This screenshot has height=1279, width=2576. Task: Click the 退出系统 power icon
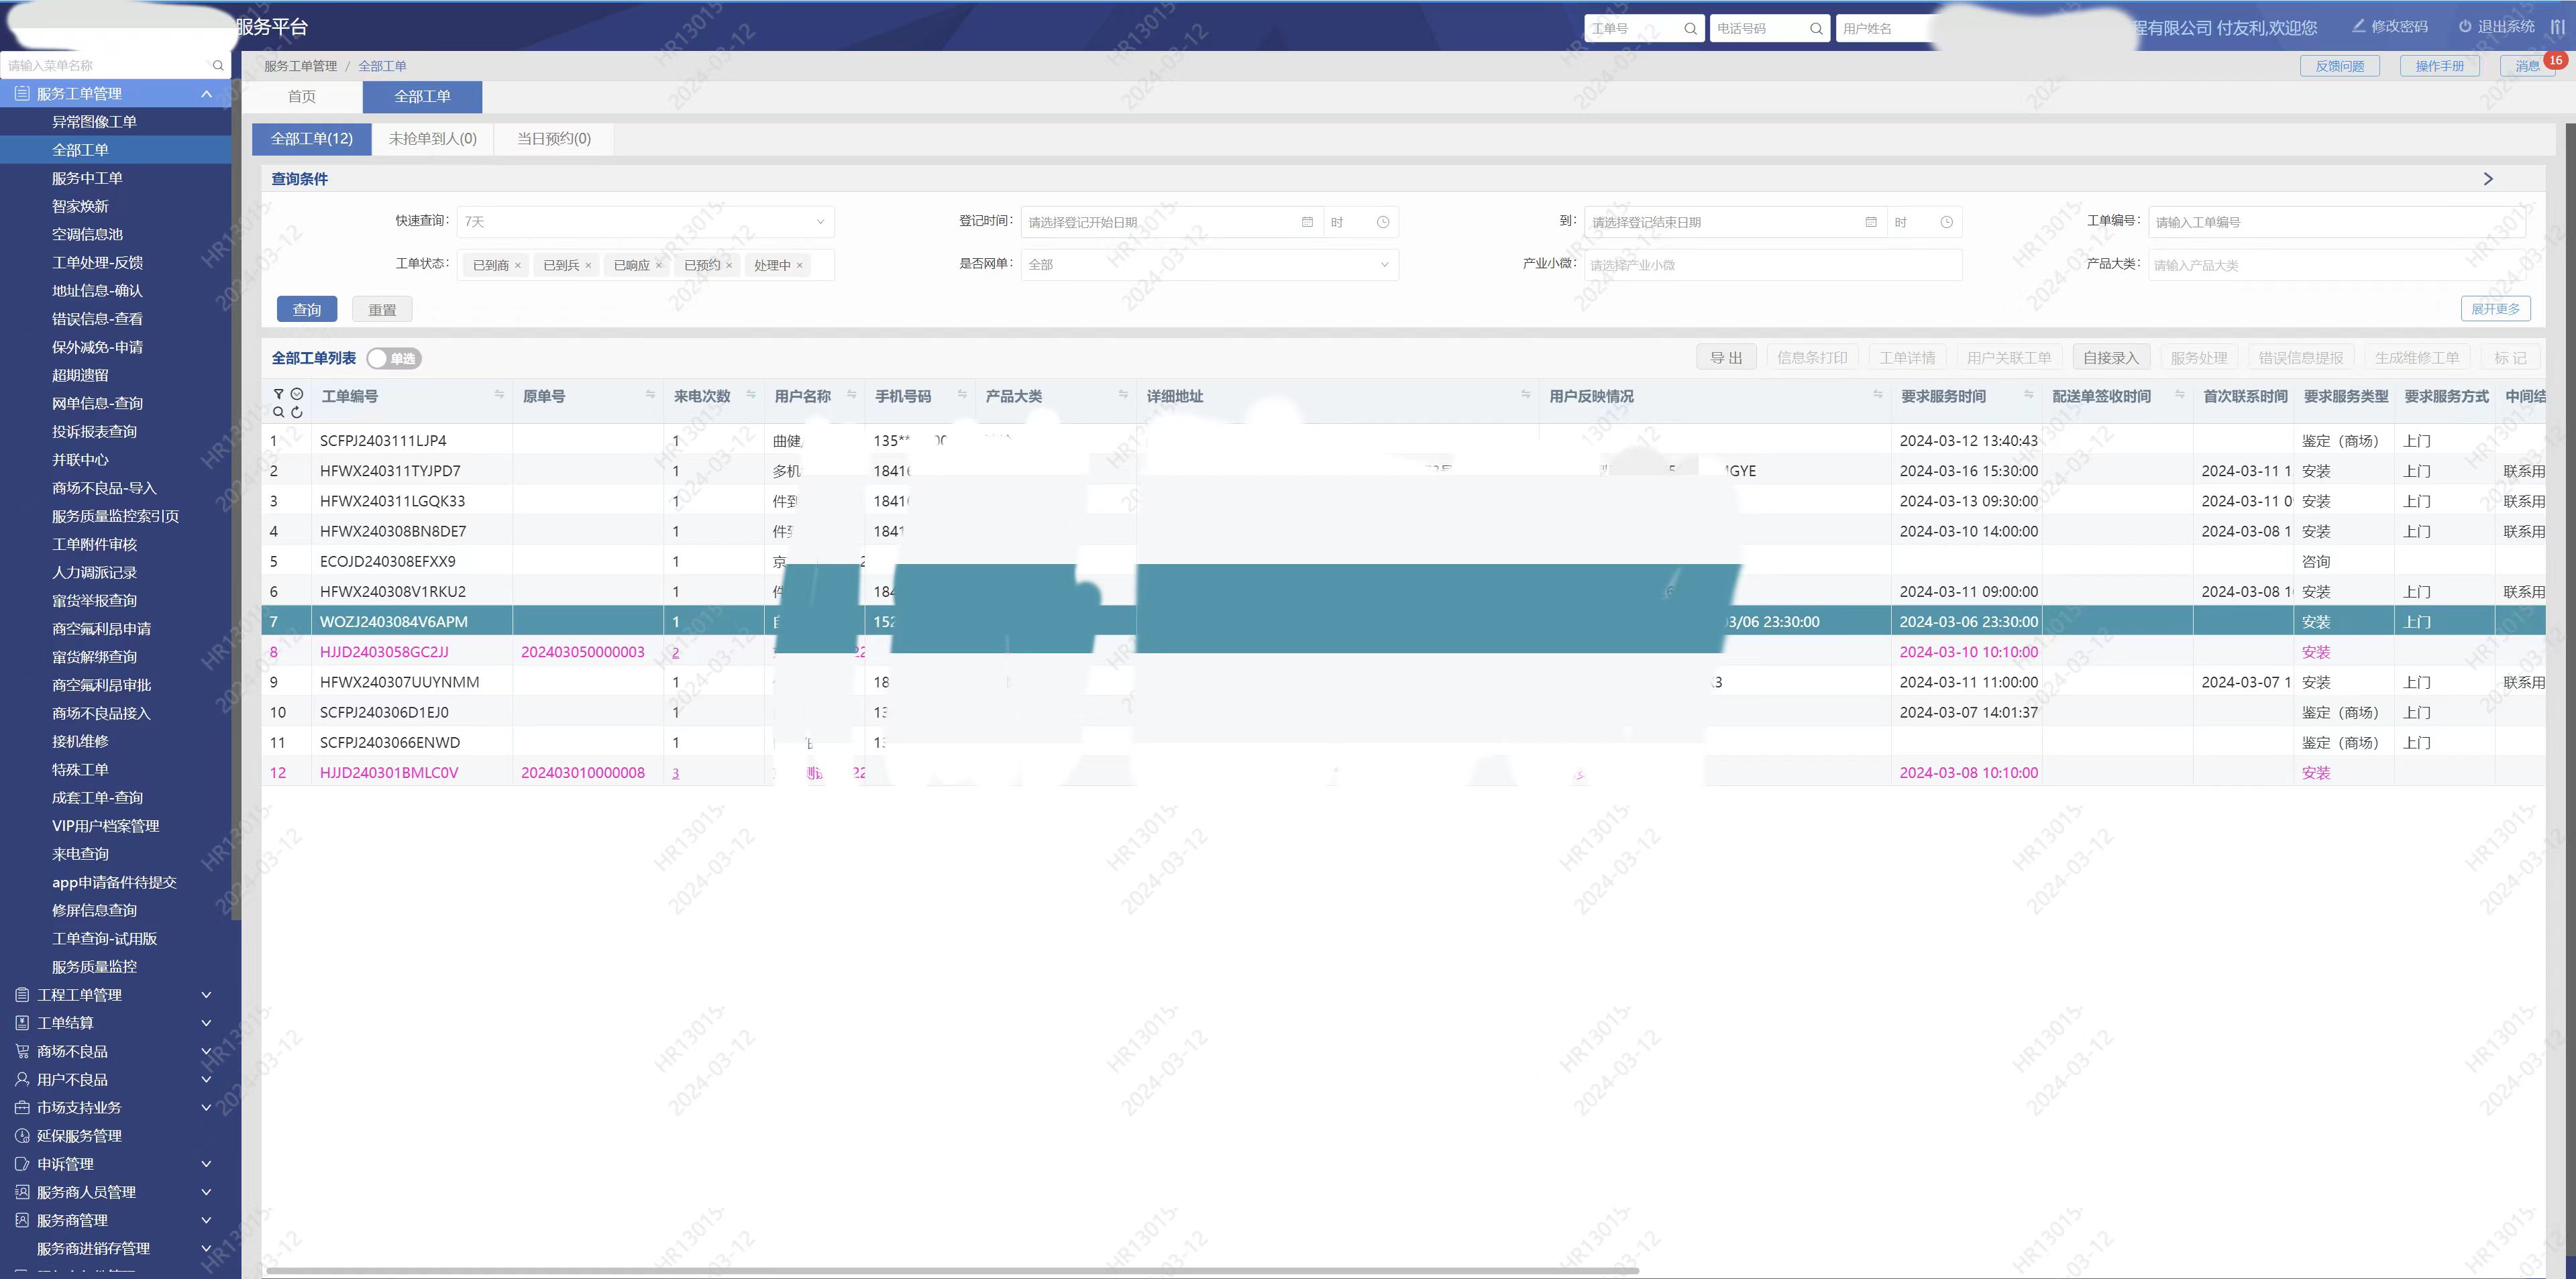point(2465,27)
